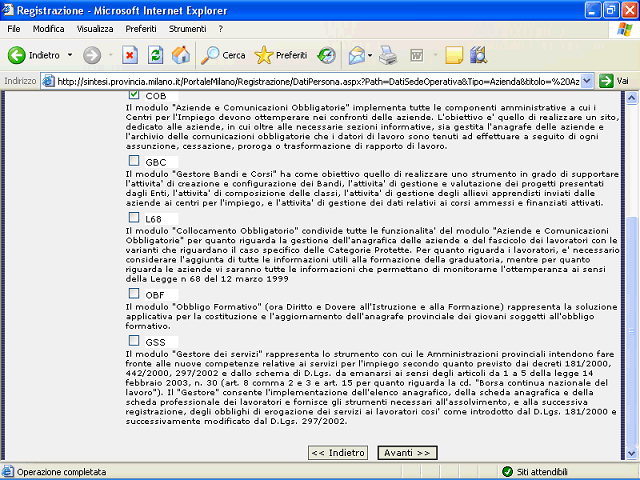Open the History clock icon
The image size is (640, 480).
[x=327, y=55]
